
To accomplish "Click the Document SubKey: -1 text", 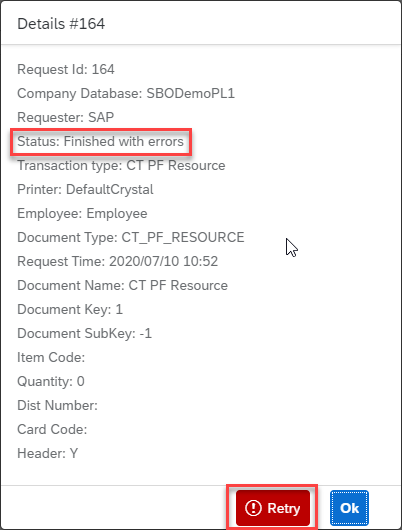I will point(85,334).
